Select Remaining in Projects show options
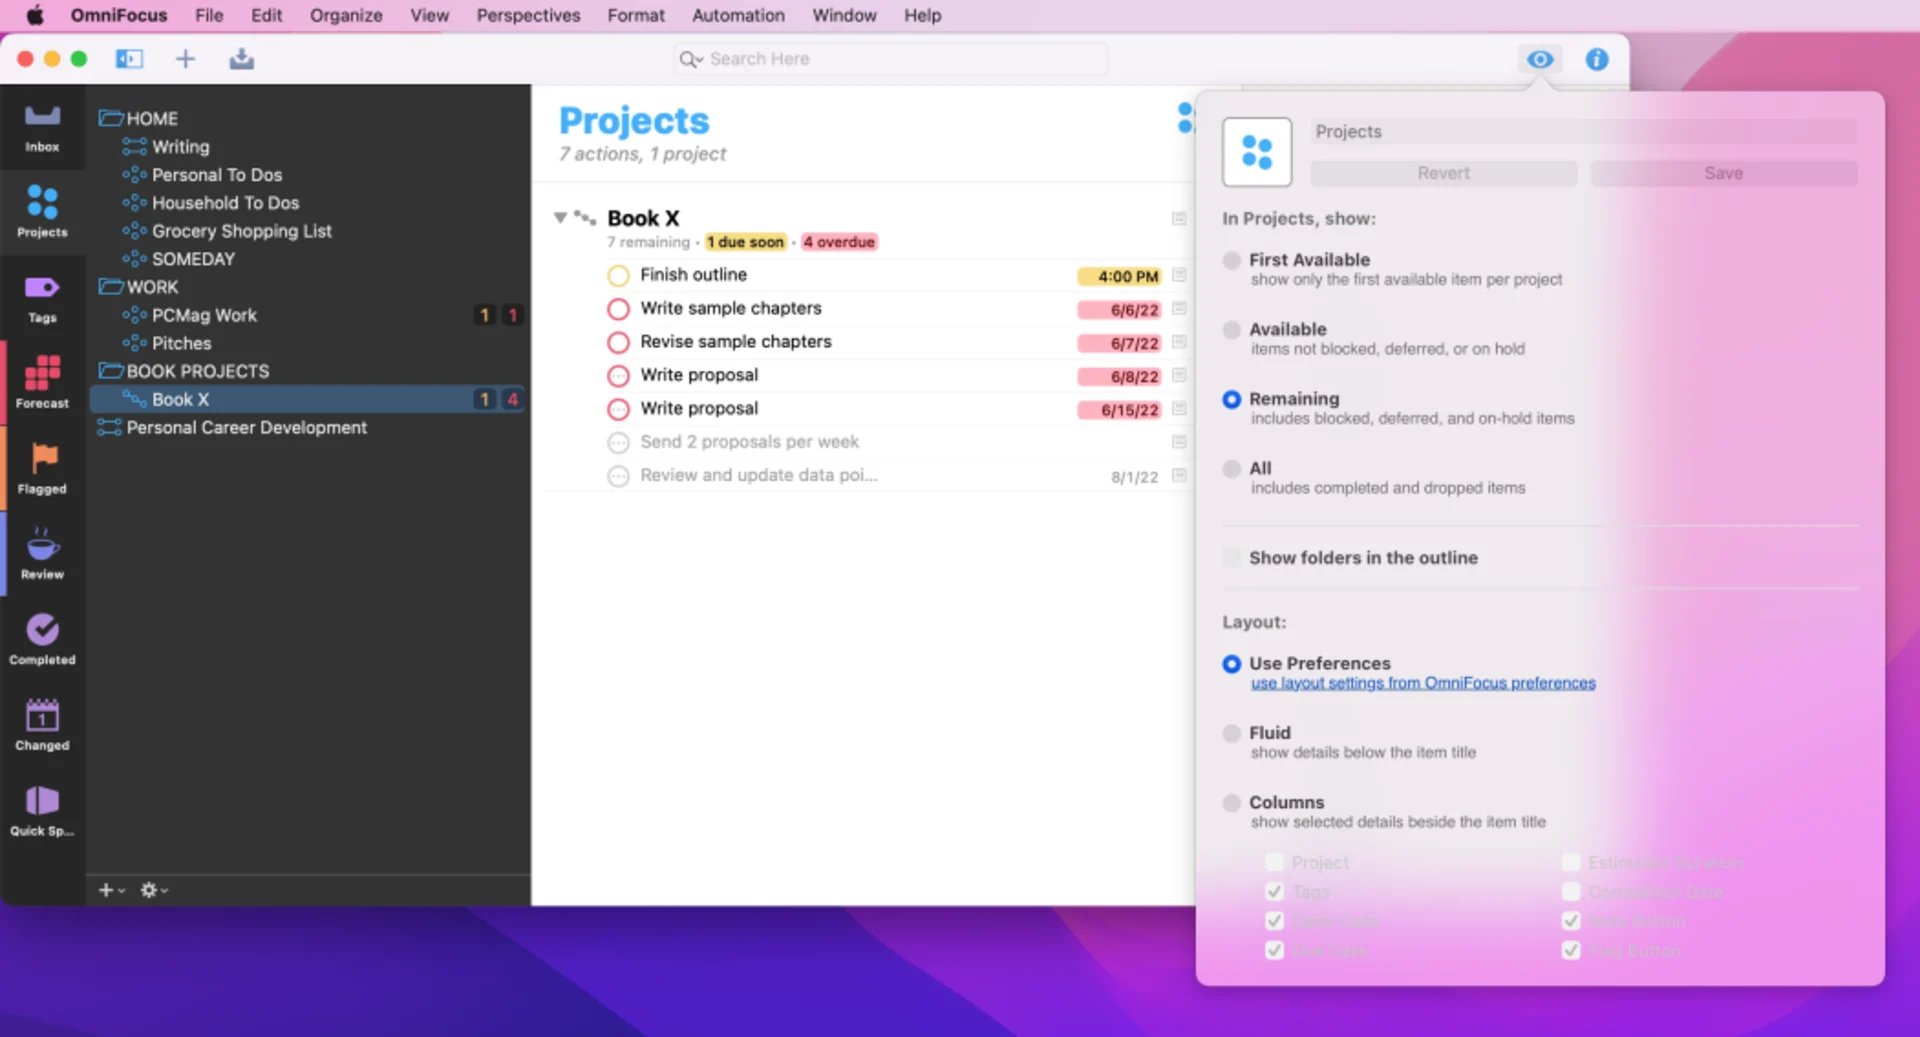1920x1037 pixels. click(1231, 400)
